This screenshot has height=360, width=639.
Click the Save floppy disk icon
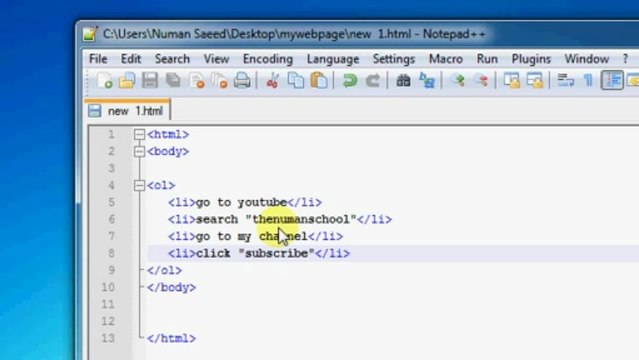(150, 80)
